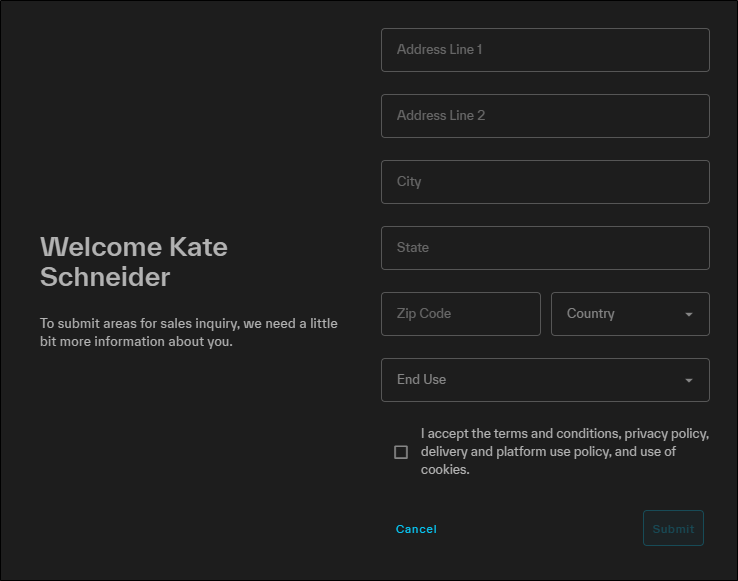
Task: Click 'privacy policy' in the agreement text
Action: [665, 434]
